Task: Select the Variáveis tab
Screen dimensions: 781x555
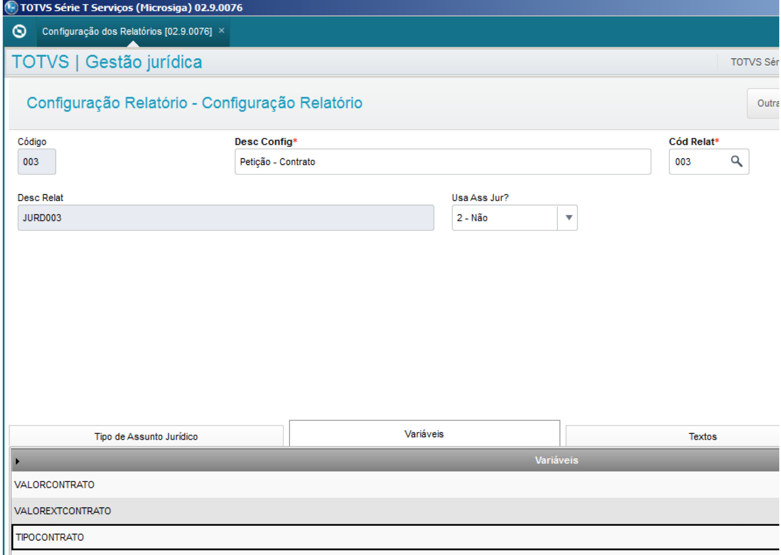Action: pos(424,434)
